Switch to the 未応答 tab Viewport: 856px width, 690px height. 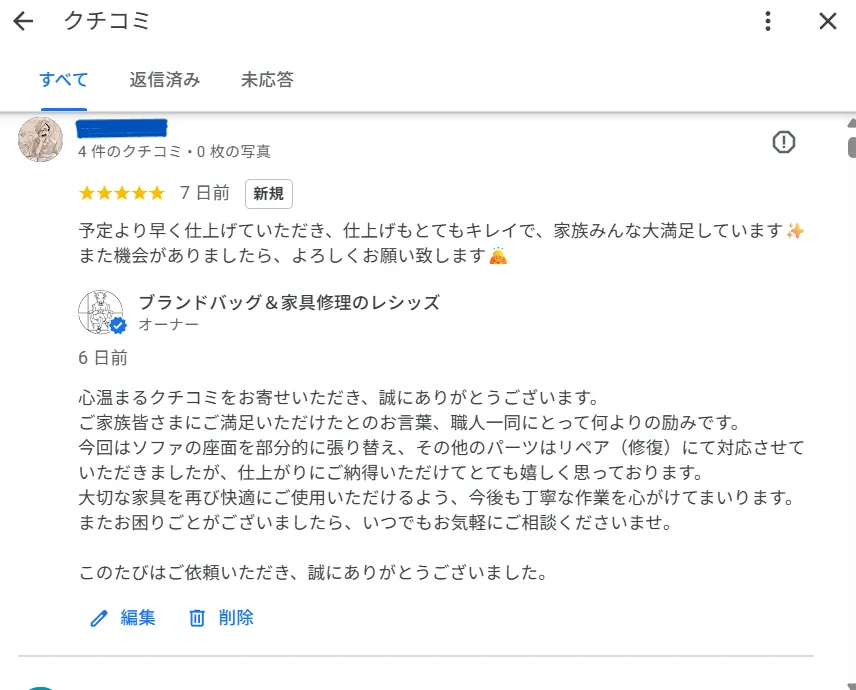point(266,80)
